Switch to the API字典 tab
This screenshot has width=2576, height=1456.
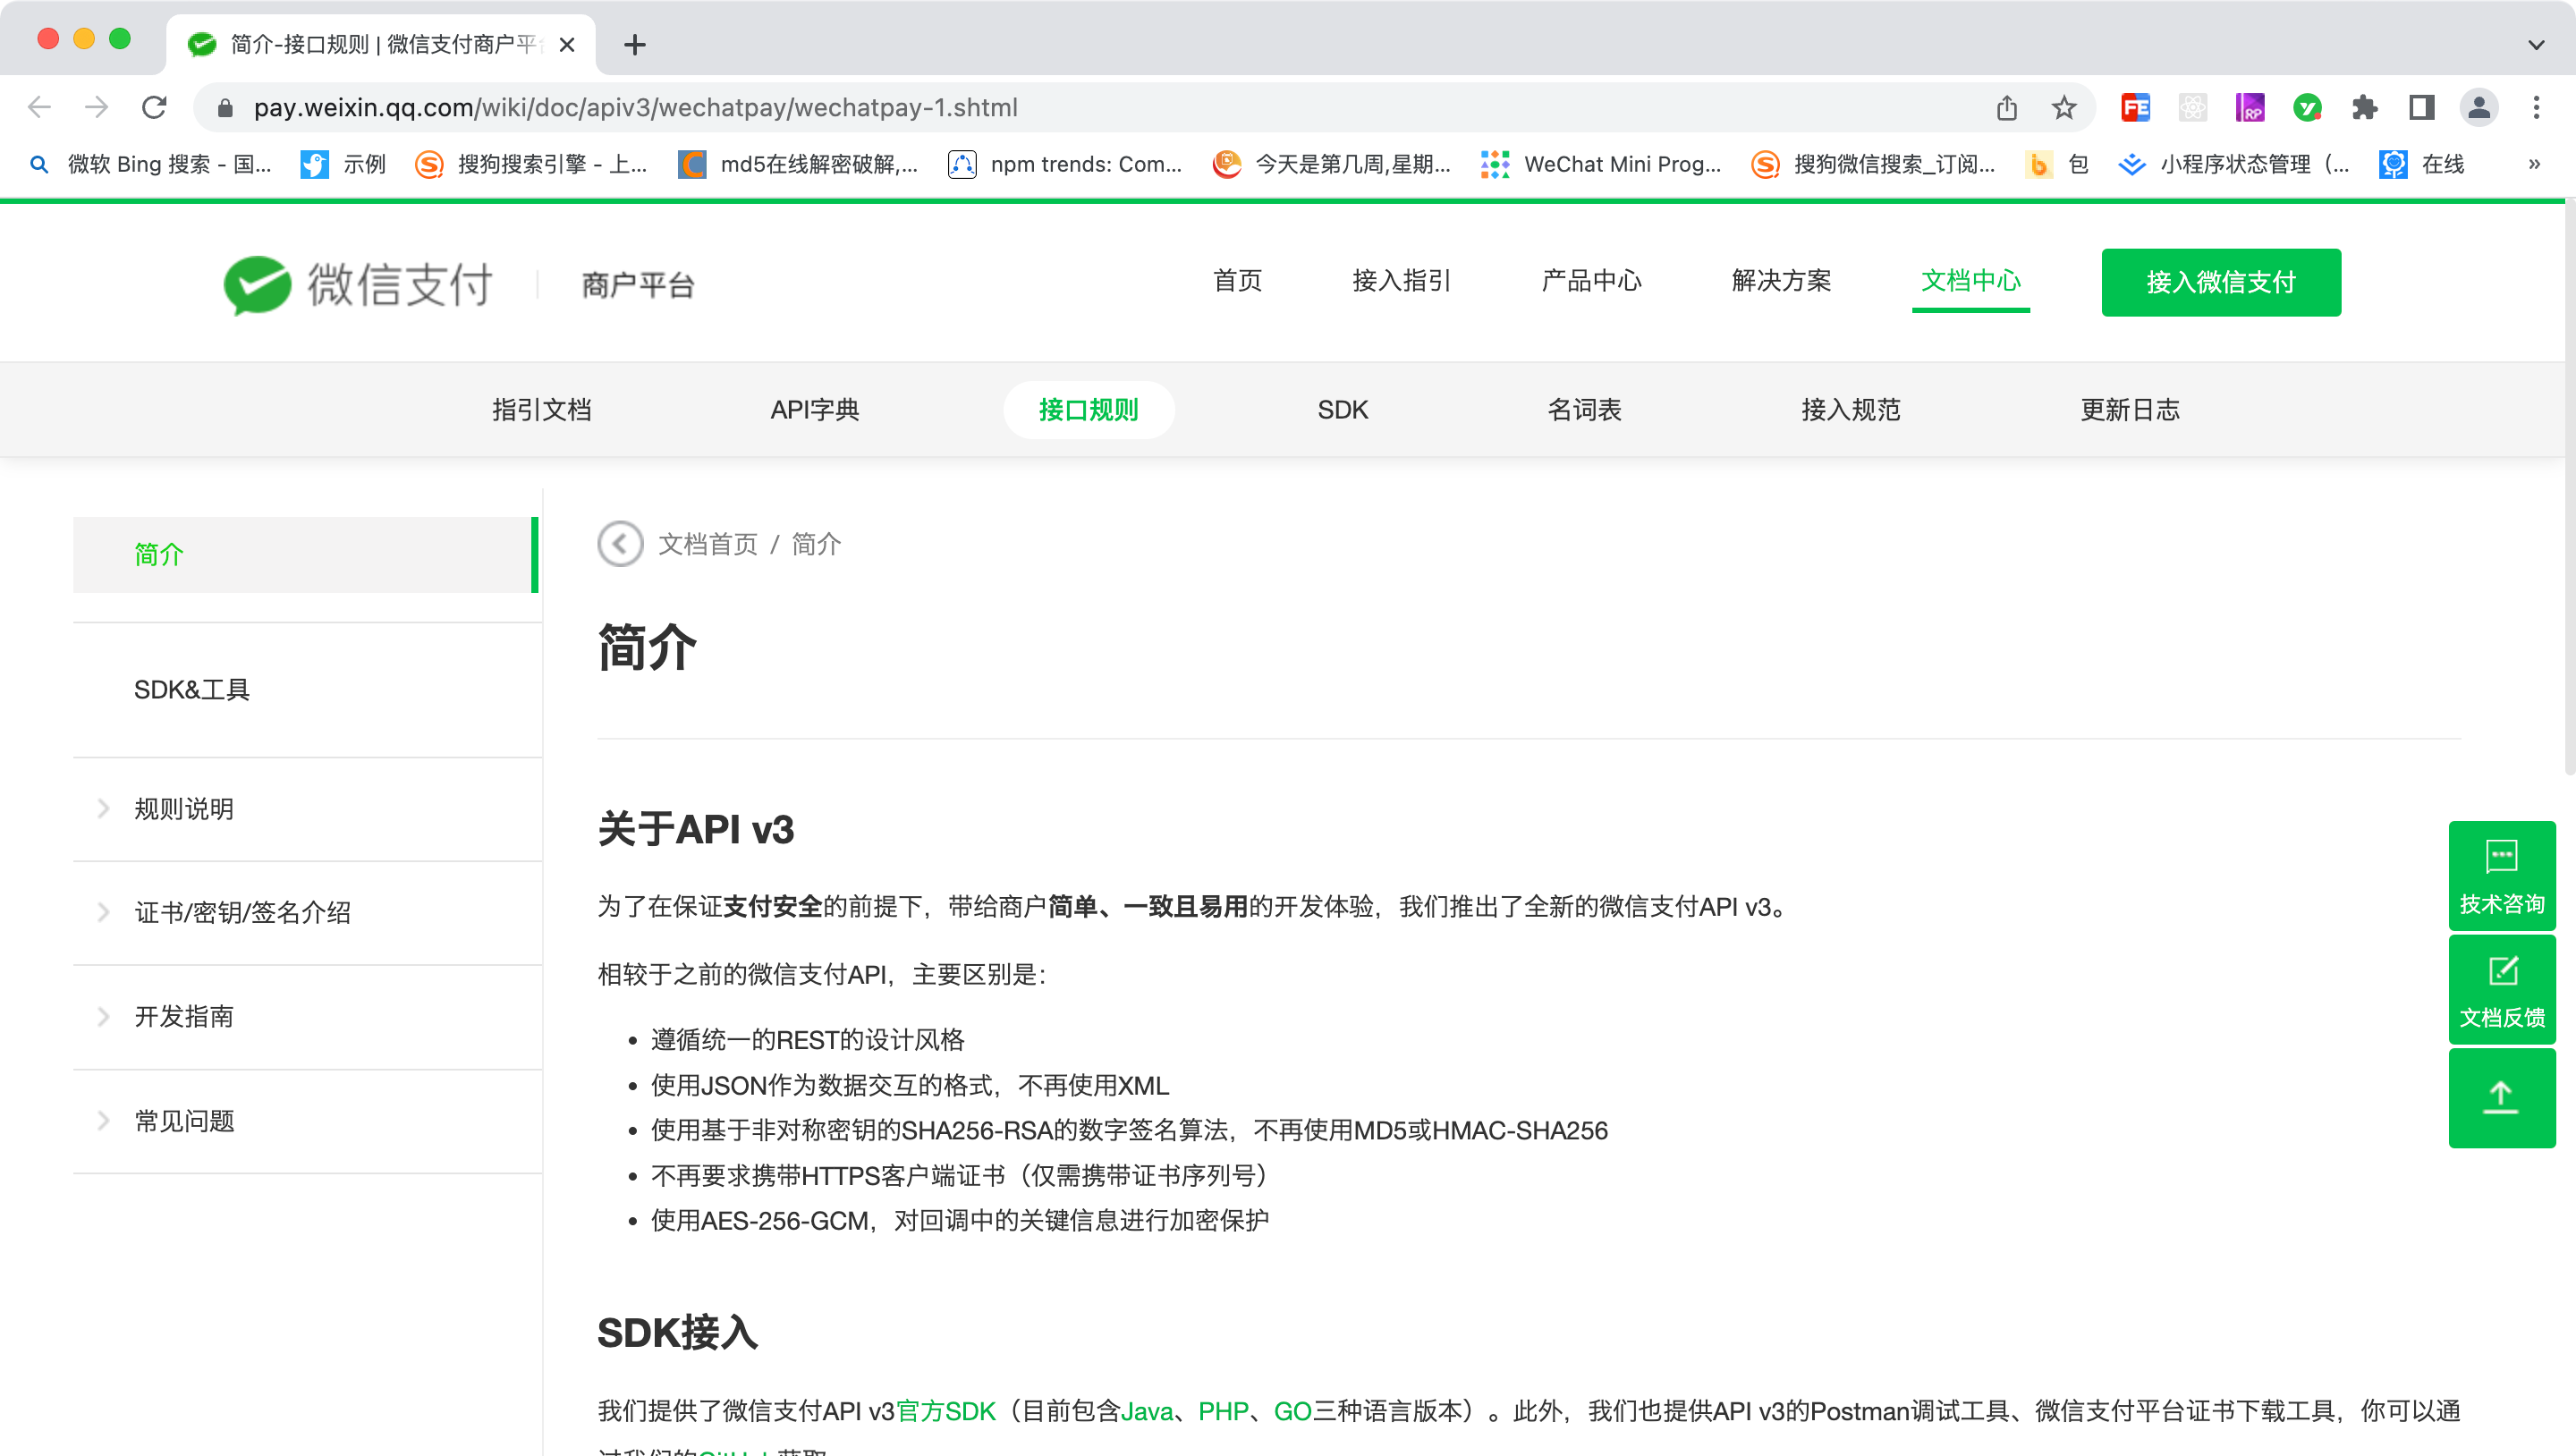click(x=814, y=410)
